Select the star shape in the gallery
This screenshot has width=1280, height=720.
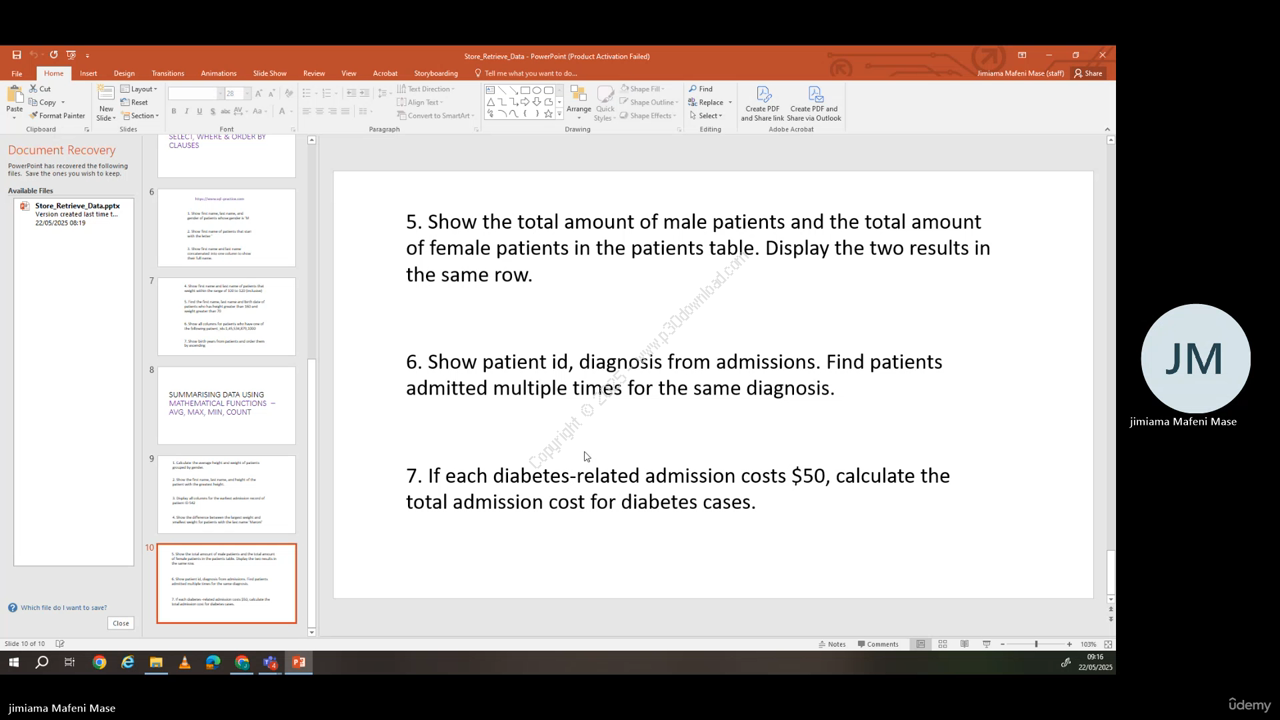(548, 113)
